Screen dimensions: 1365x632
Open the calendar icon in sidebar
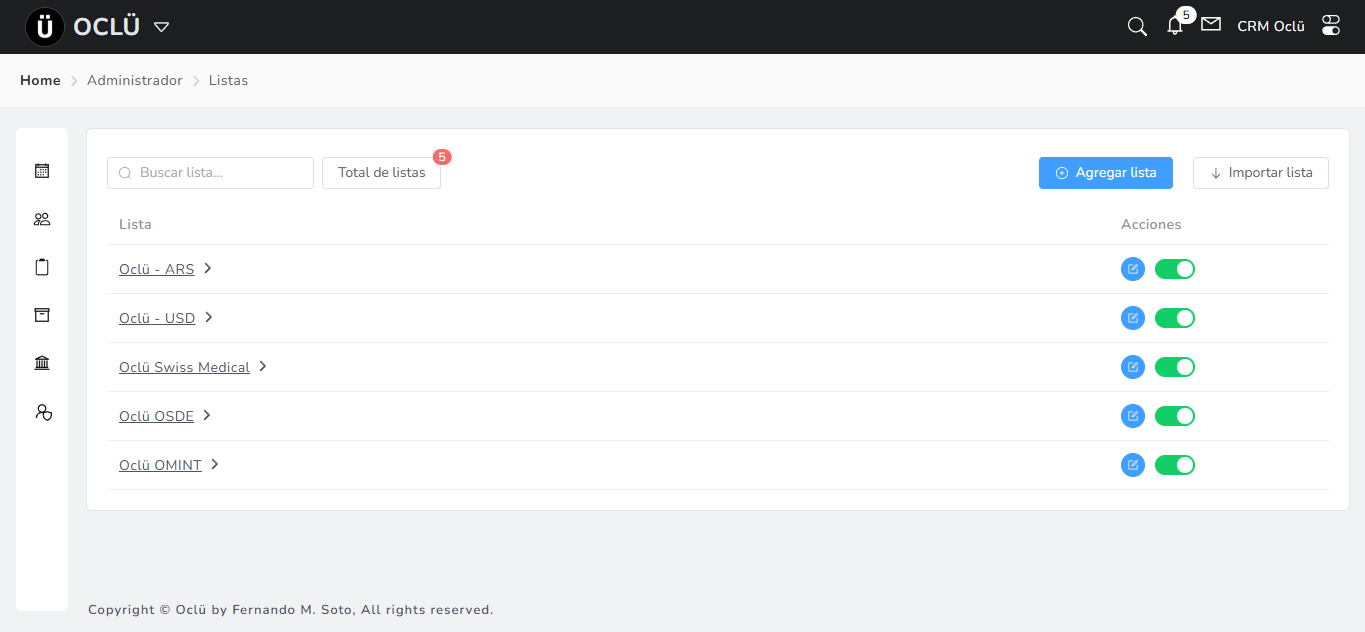[42, 171]
